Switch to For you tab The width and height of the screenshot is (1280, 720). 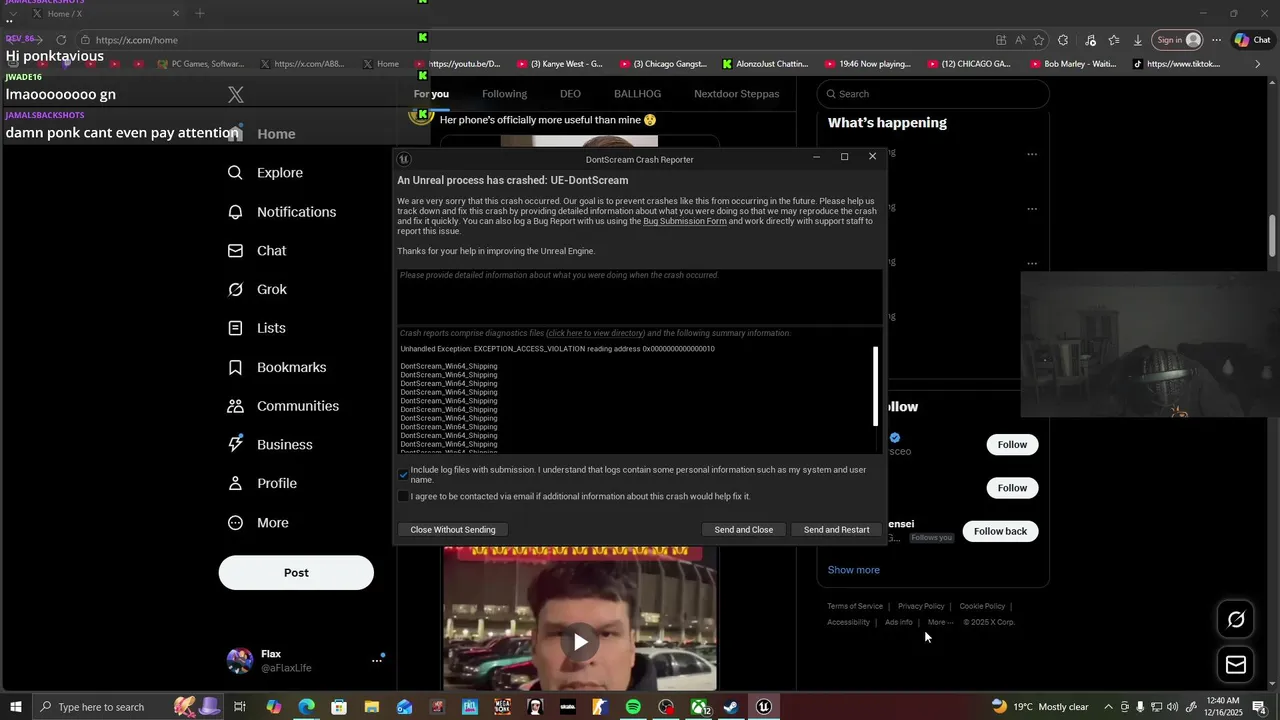click(x=431, y=94)
